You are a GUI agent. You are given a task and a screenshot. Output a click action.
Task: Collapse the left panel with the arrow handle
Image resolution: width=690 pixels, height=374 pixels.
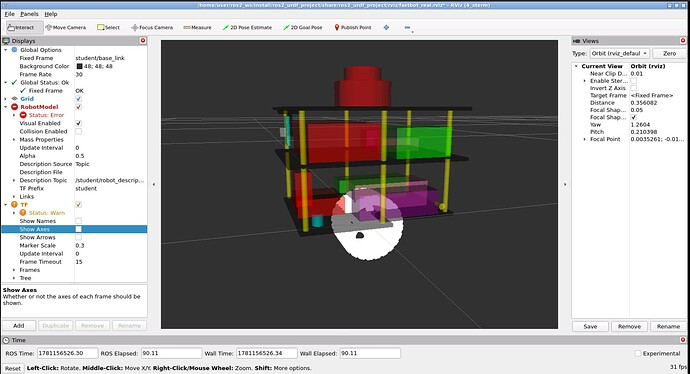click(x=154, y=184)
